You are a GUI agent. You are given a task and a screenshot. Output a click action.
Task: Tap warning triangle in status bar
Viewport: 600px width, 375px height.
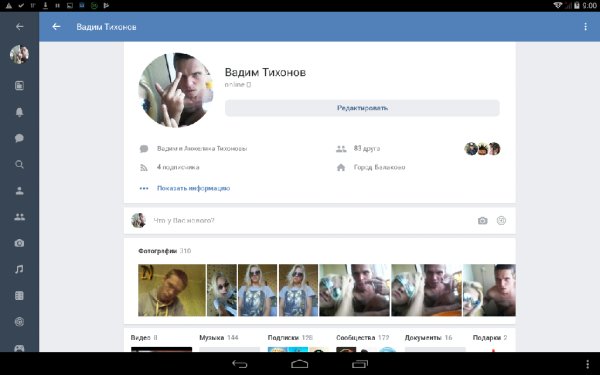(x=8, y=5)
